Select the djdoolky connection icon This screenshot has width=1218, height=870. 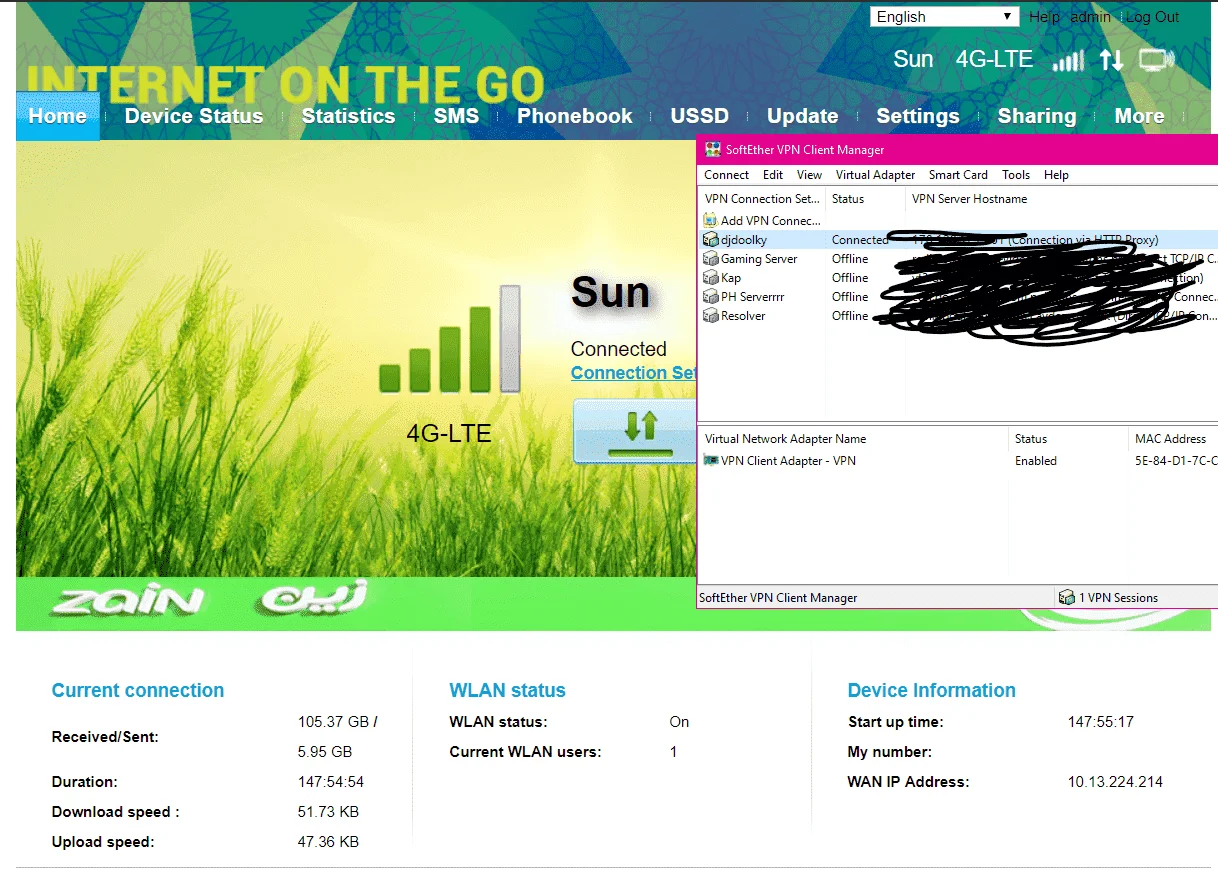pyautogui.click(x=710, y=240)
